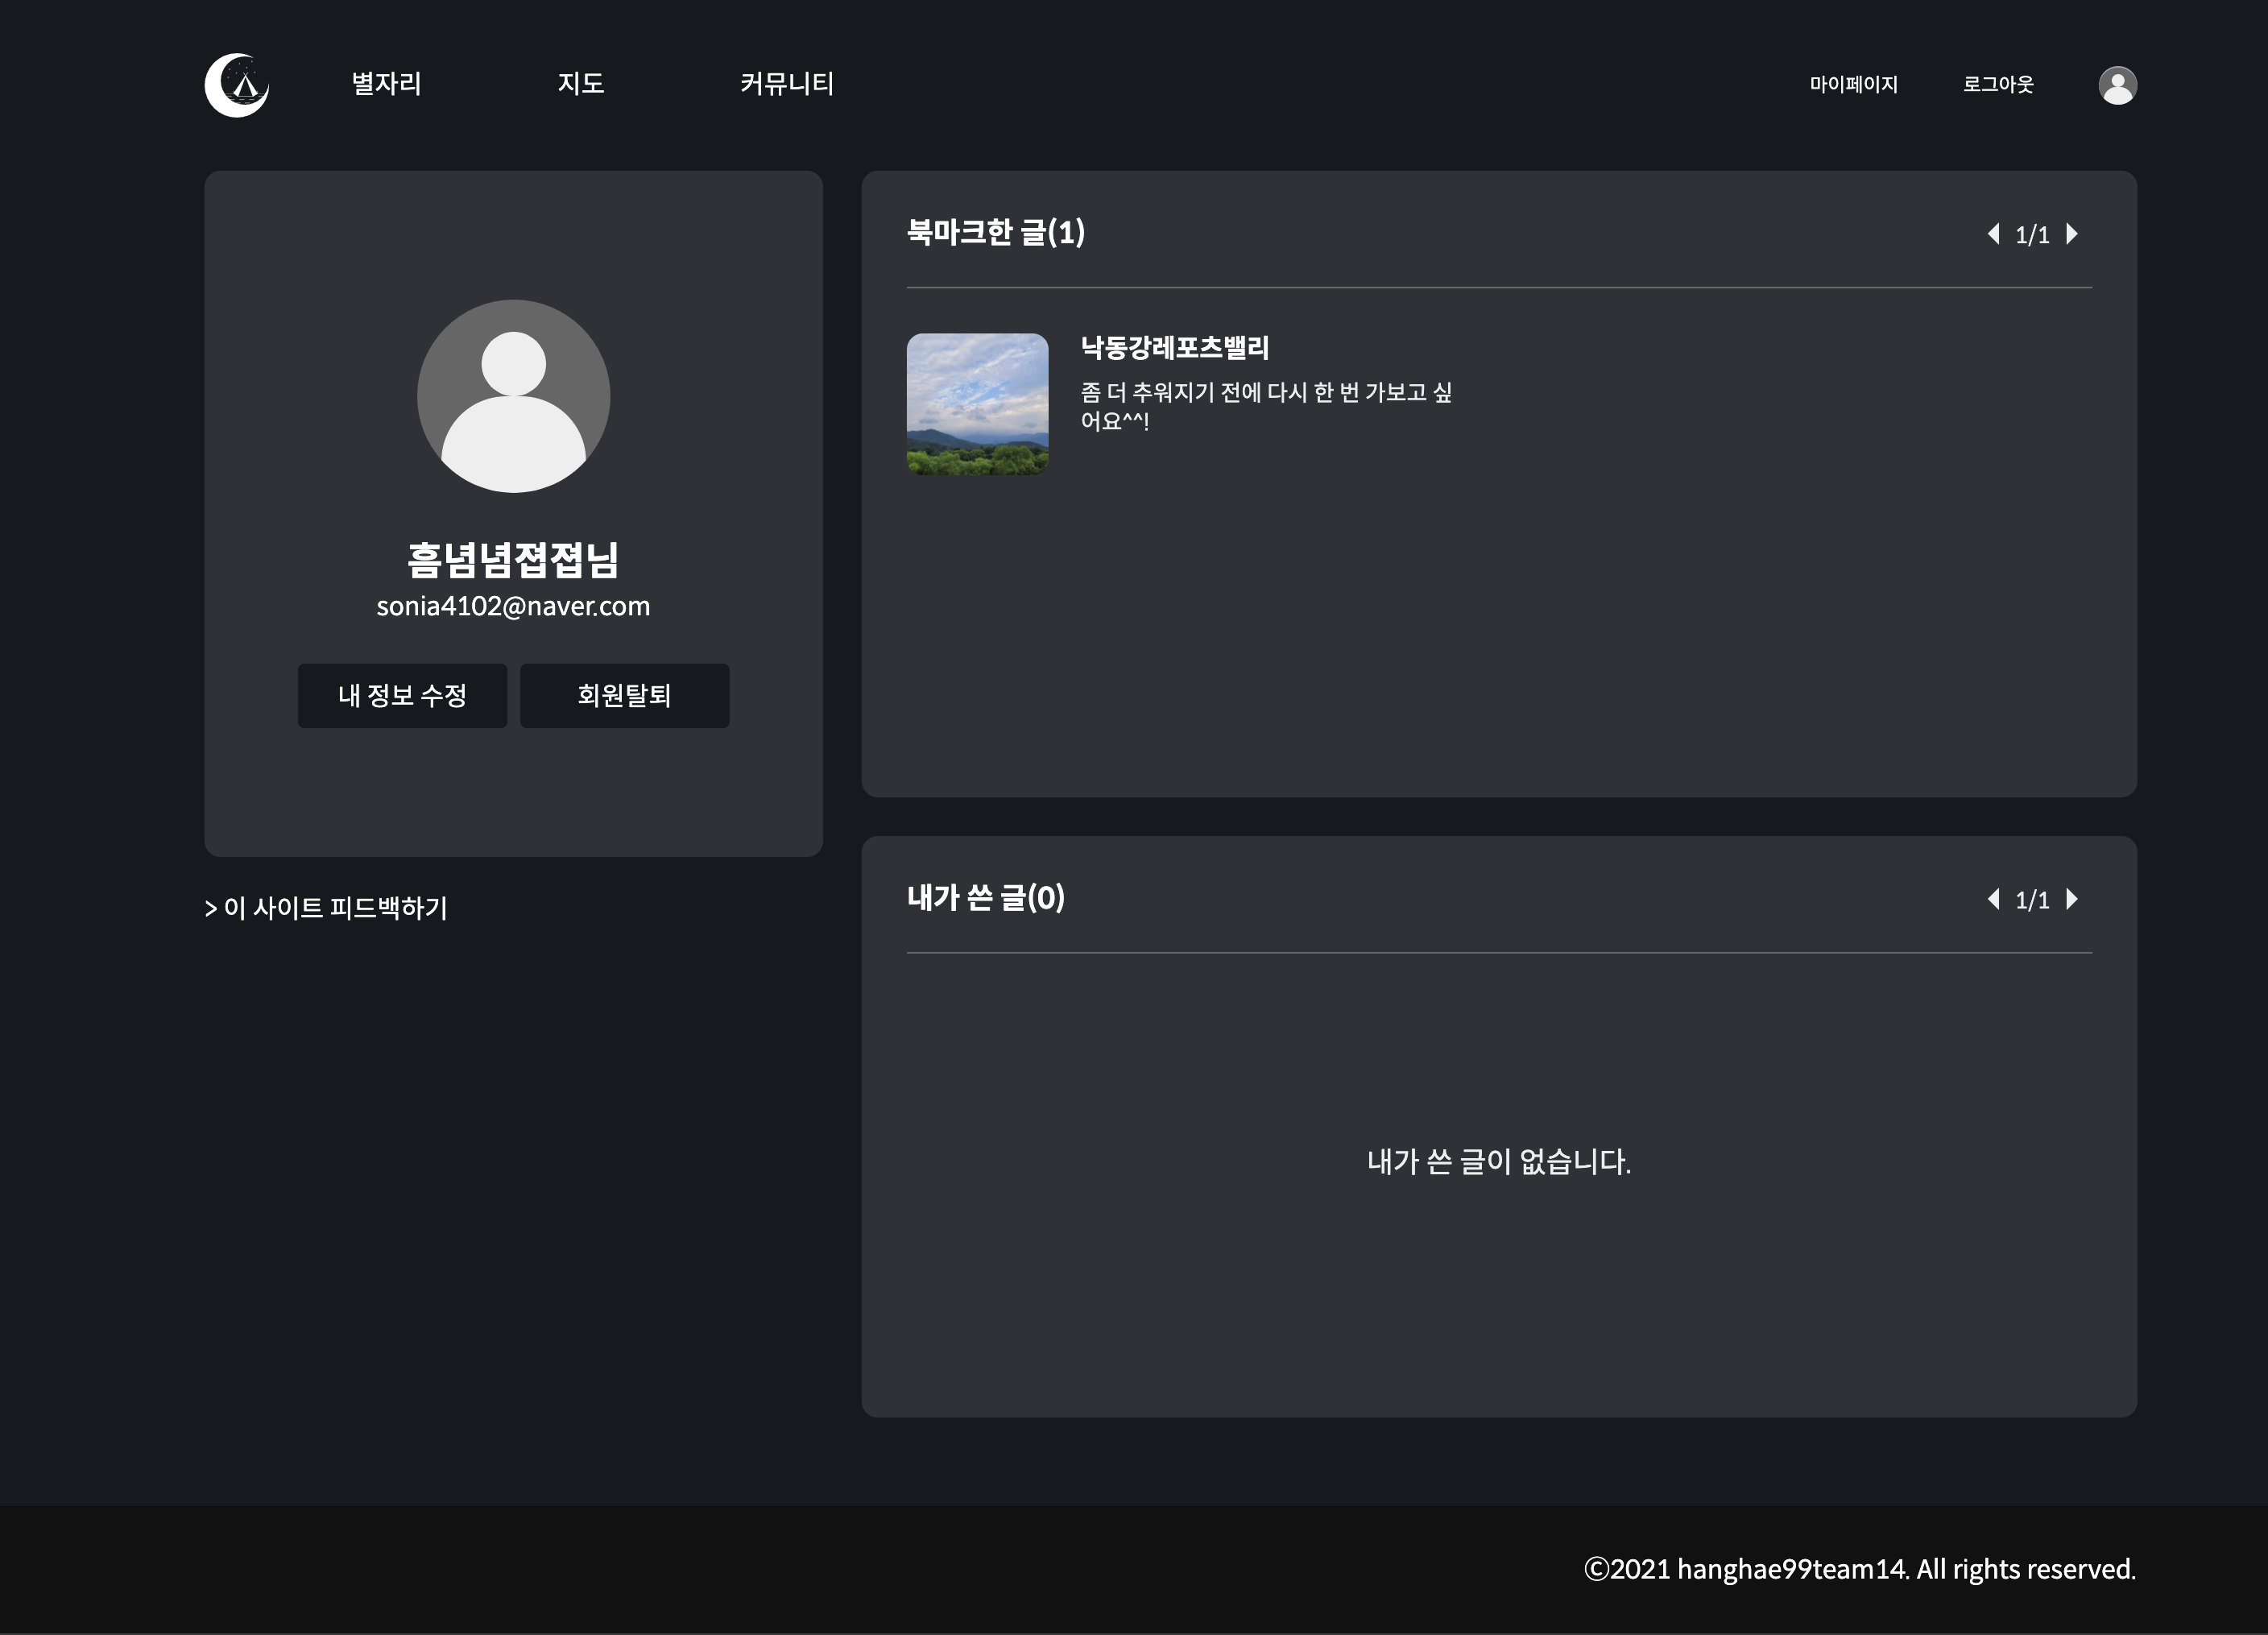
Task: Click the crescent moon site logo
Action: click(237, 85)
